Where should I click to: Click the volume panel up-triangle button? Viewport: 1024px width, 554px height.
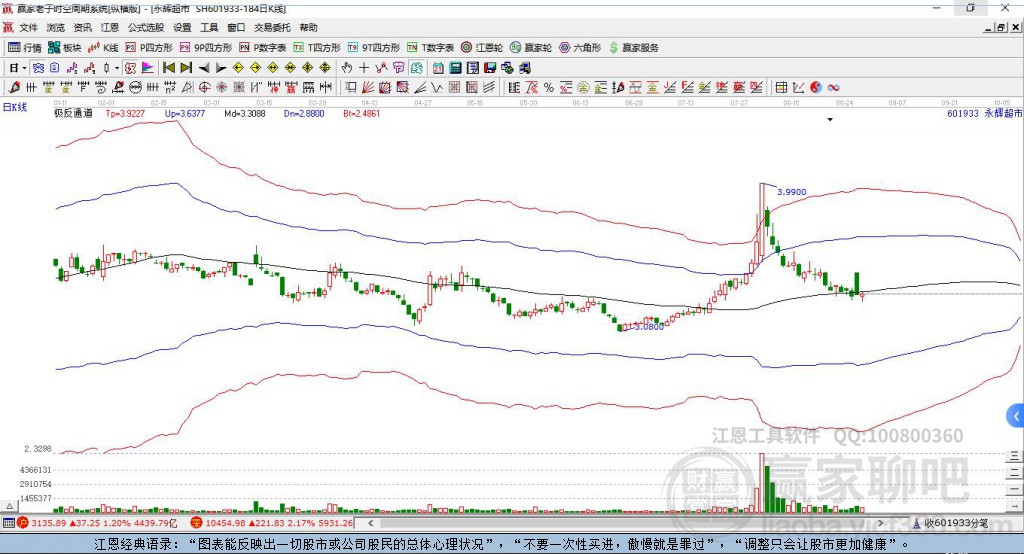pos(9,506)
